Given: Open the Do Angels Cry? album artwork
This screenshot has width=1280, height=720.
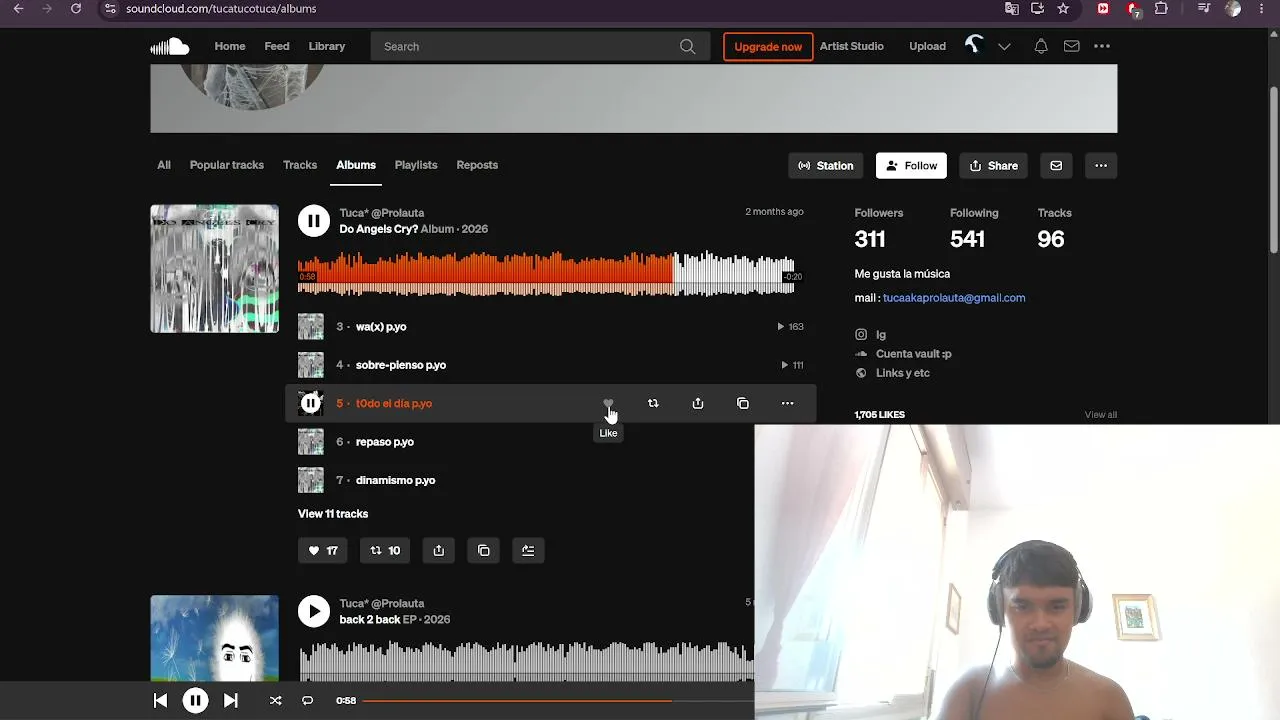Looking at the screenshot, I should click(215, 269).
